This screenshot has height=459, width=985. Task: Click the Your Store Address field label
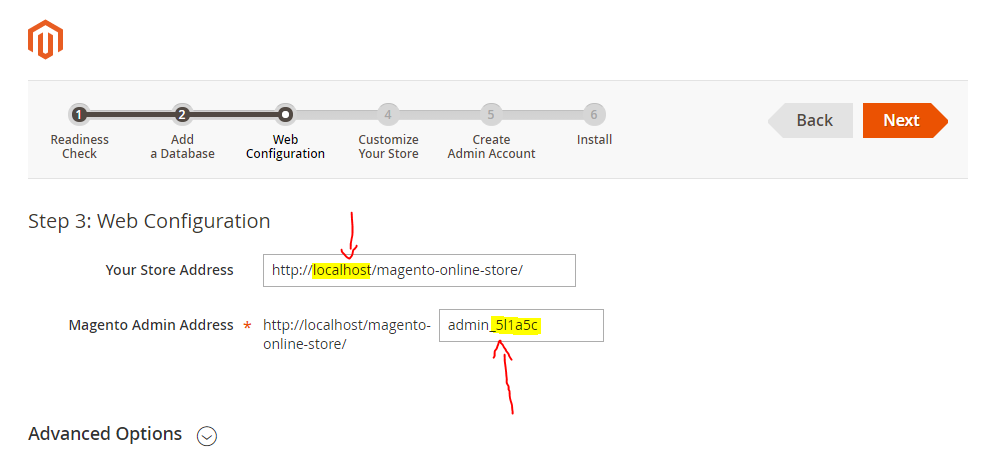[169, 270]
